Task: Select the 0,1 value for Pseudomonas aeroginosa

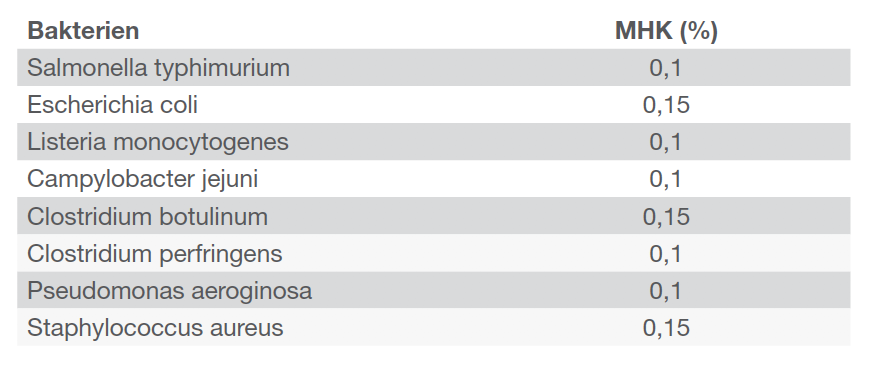Action: (665, 291)
